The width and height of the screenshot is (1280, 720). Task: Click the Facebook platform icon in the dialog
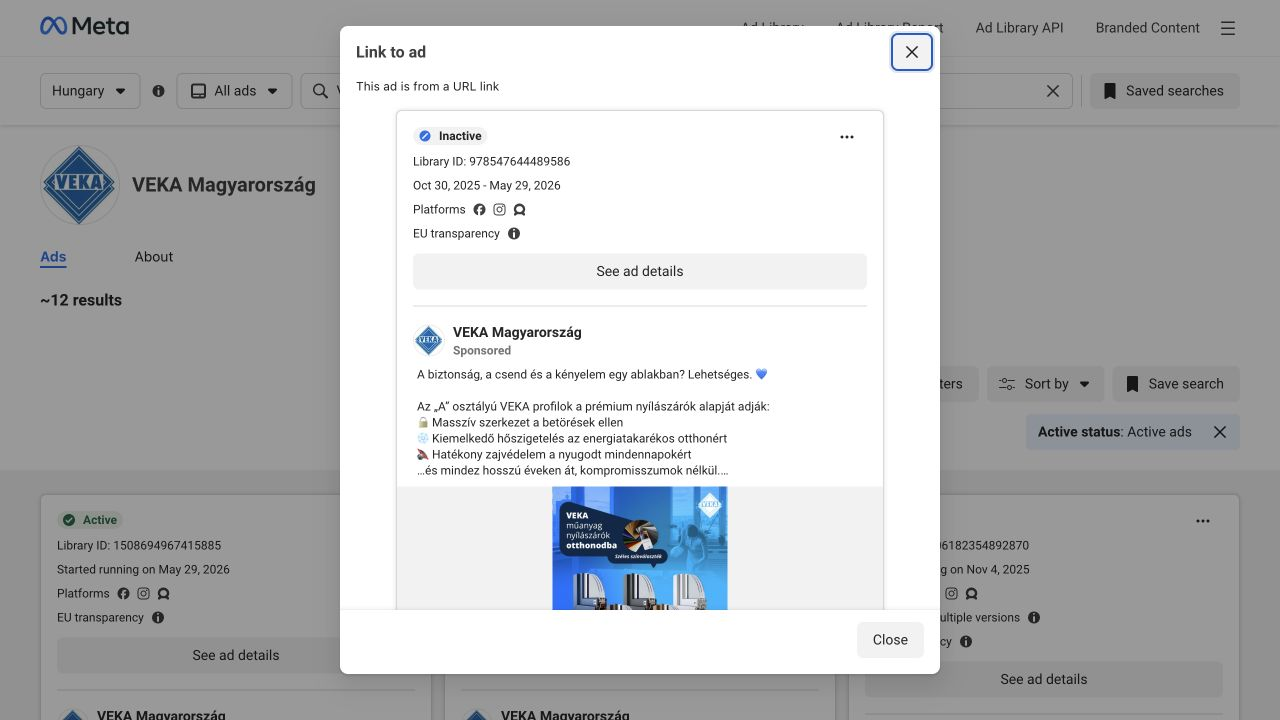tap(479, 210)
